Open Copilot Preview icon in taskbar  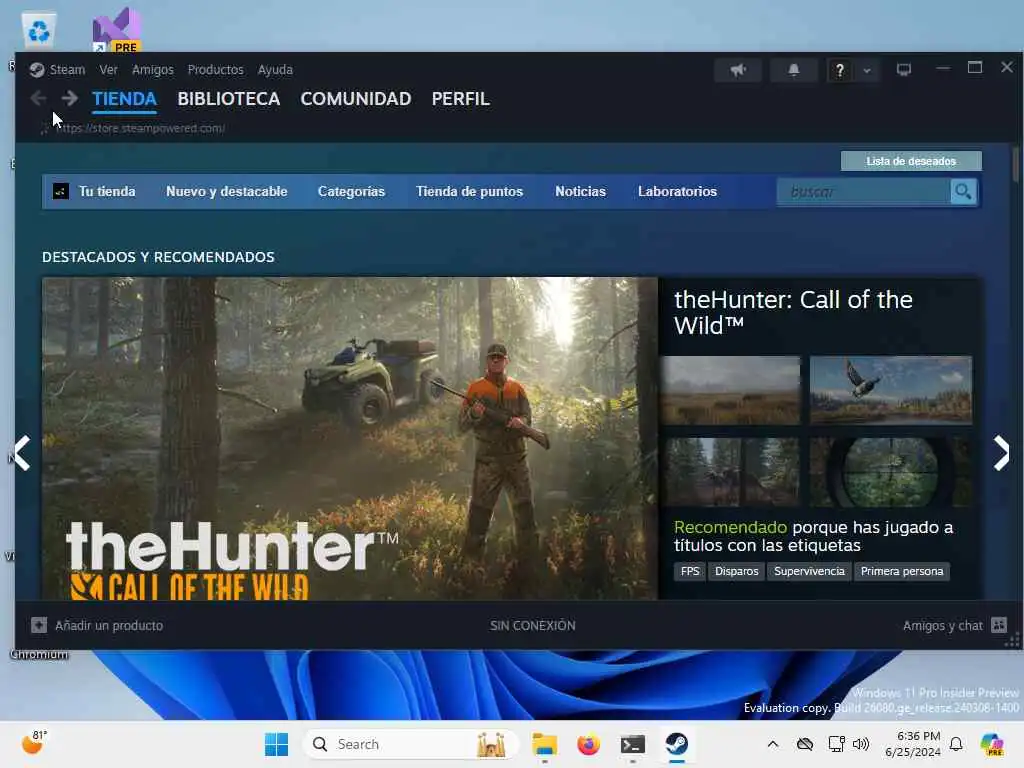pyautogui.click(x=992, y=744)
